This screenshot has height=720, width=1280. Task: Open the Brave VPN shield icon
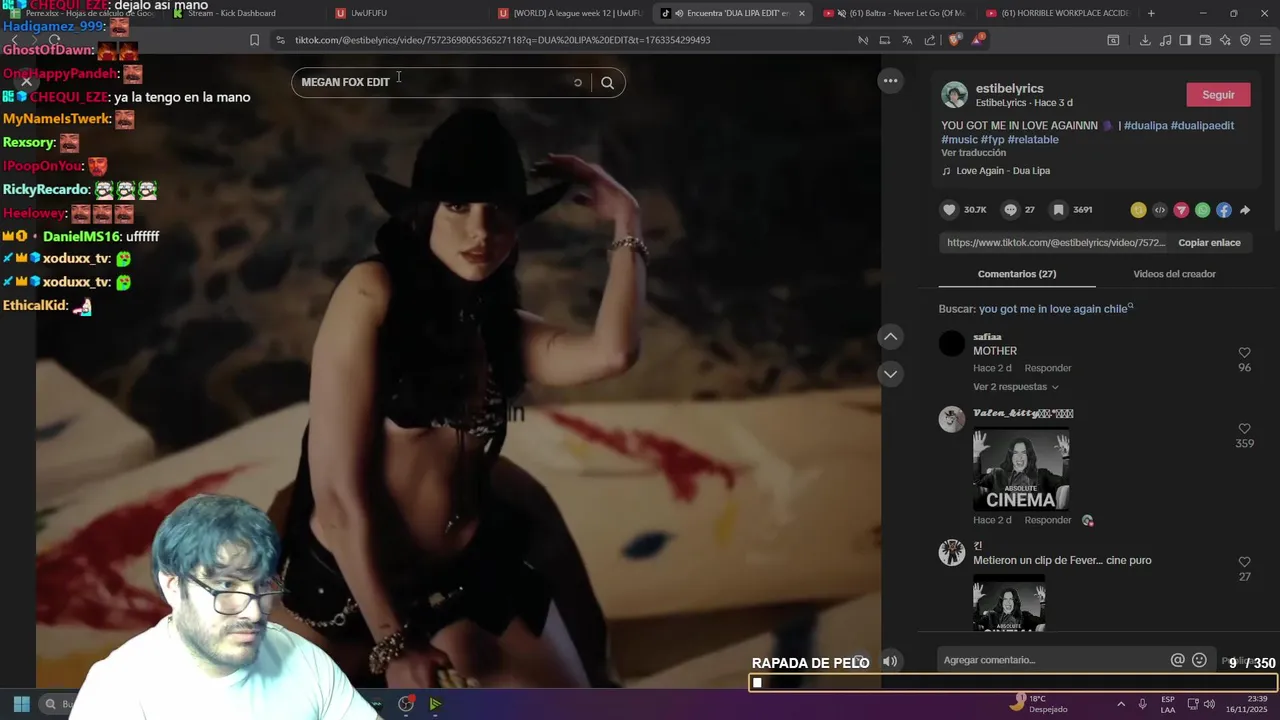pos(1245,40)
